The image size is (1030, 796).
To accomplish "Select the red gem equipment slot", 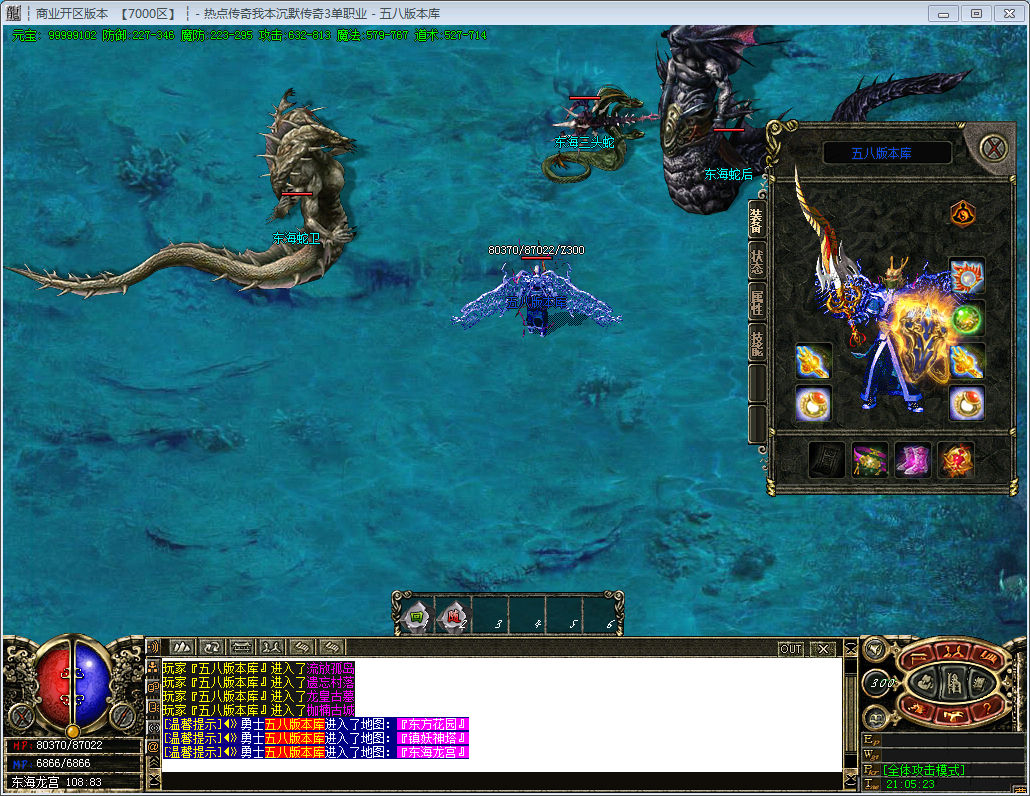I will (x=955, y=460).
